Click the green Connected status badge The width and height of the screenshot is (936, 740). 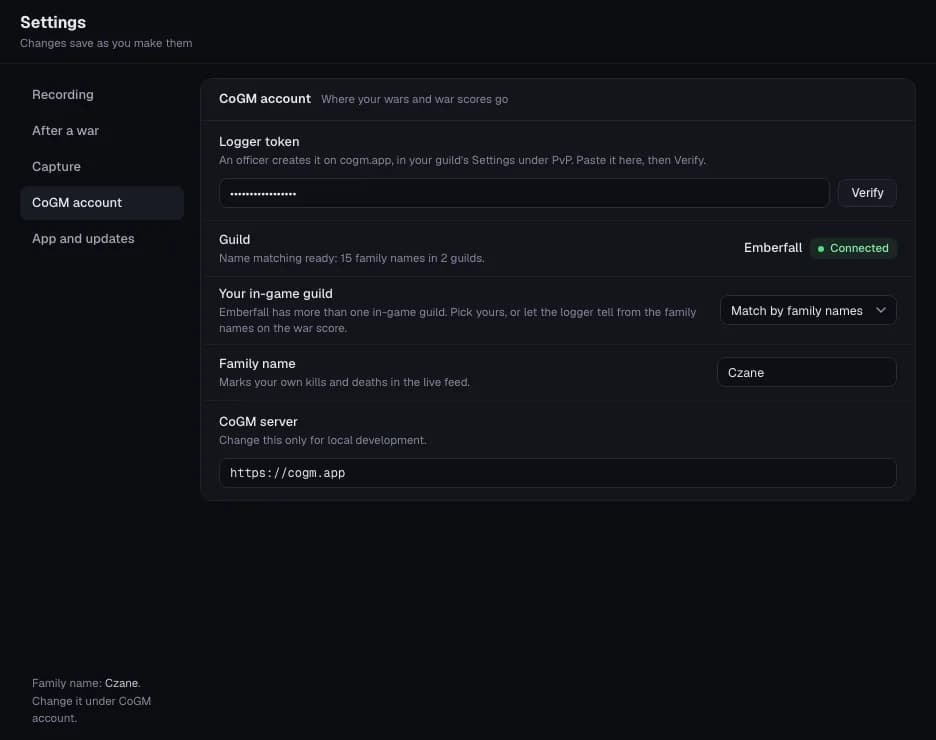tap(853, 248)
